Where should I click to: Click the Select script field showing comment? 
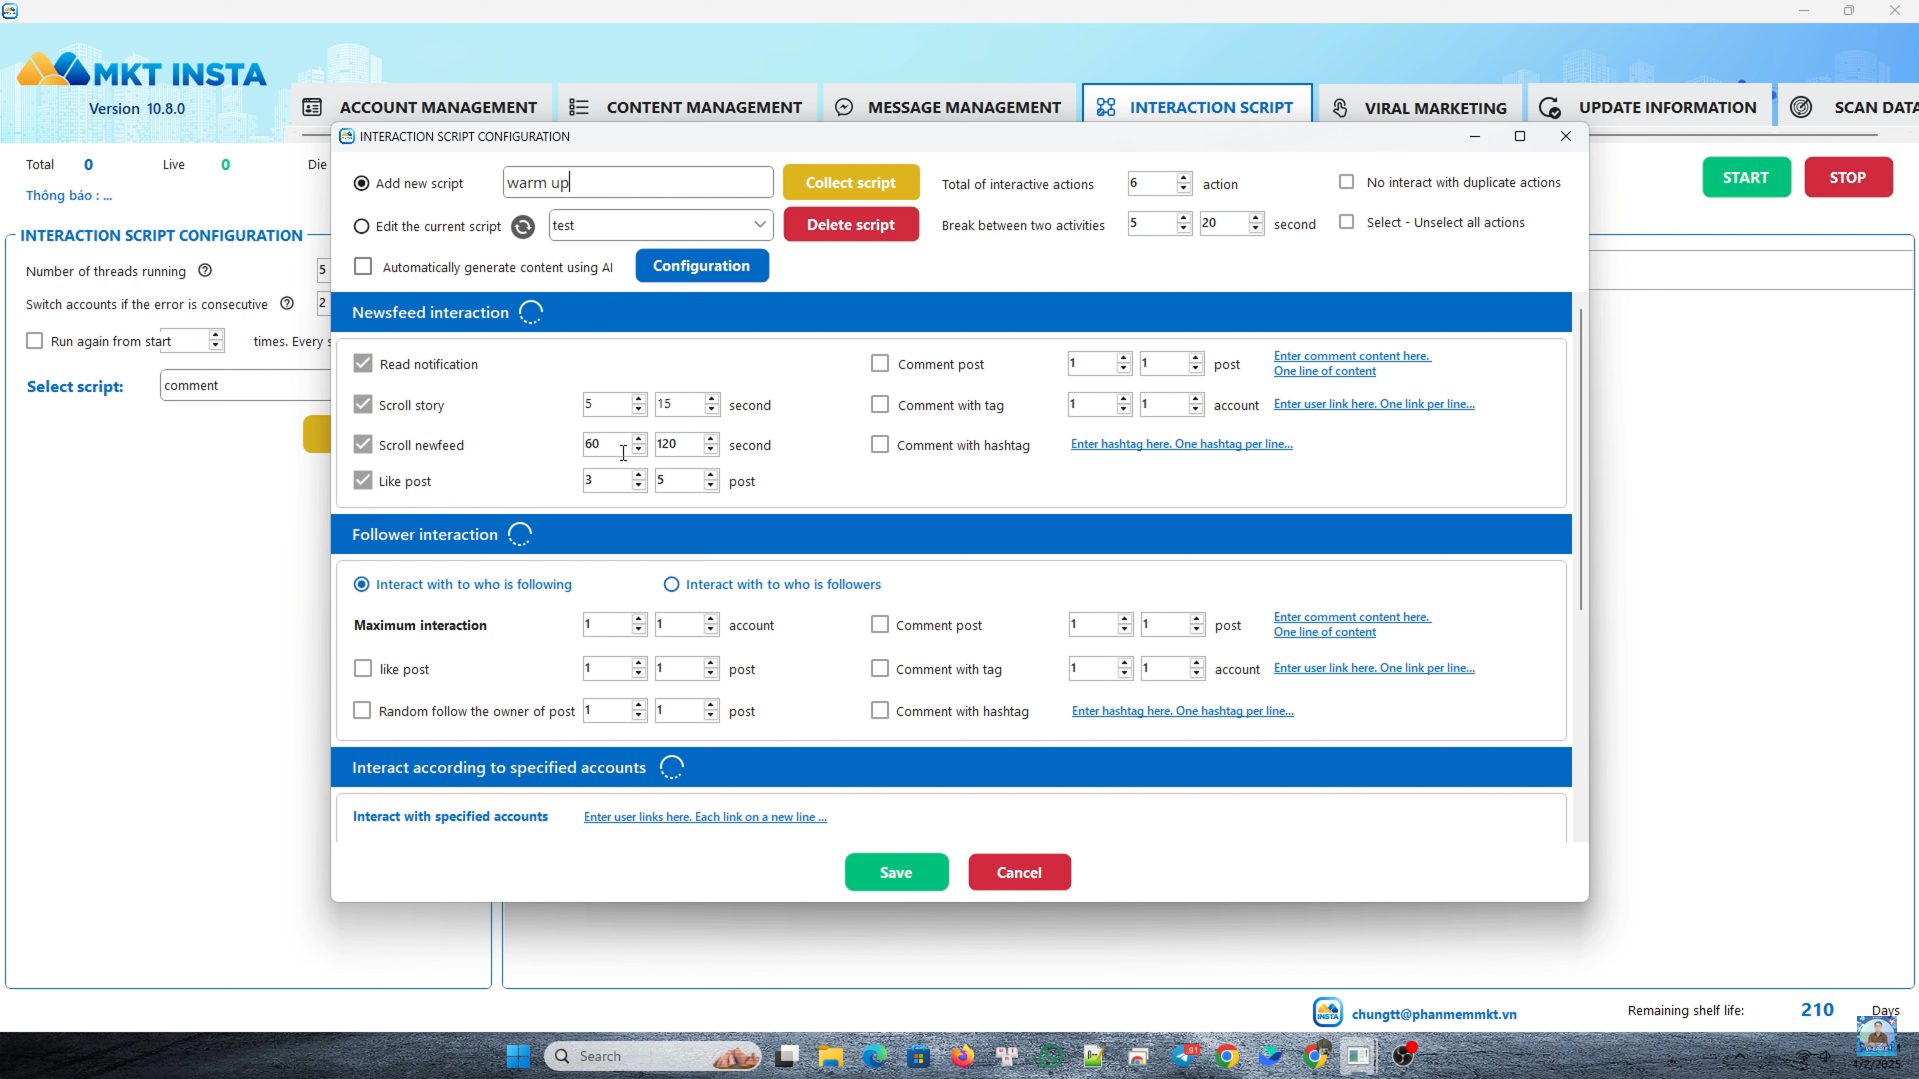[246, 385]
